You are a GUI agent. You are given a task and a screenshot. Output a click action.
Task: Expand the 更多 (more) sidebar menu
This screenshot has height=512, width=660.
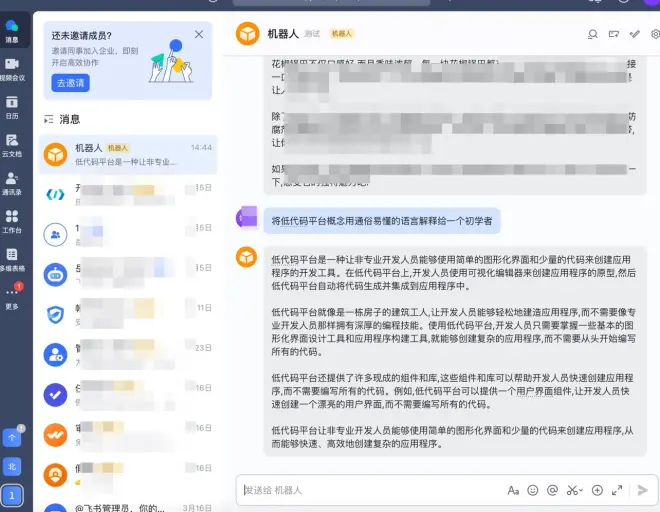[x=12, y=297]
